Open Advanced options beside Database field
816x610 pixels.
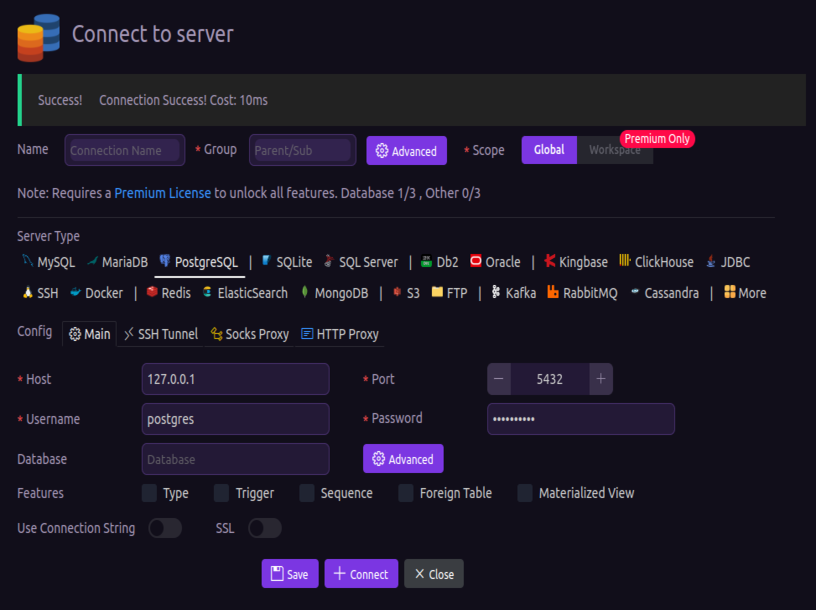coord(403,459)
